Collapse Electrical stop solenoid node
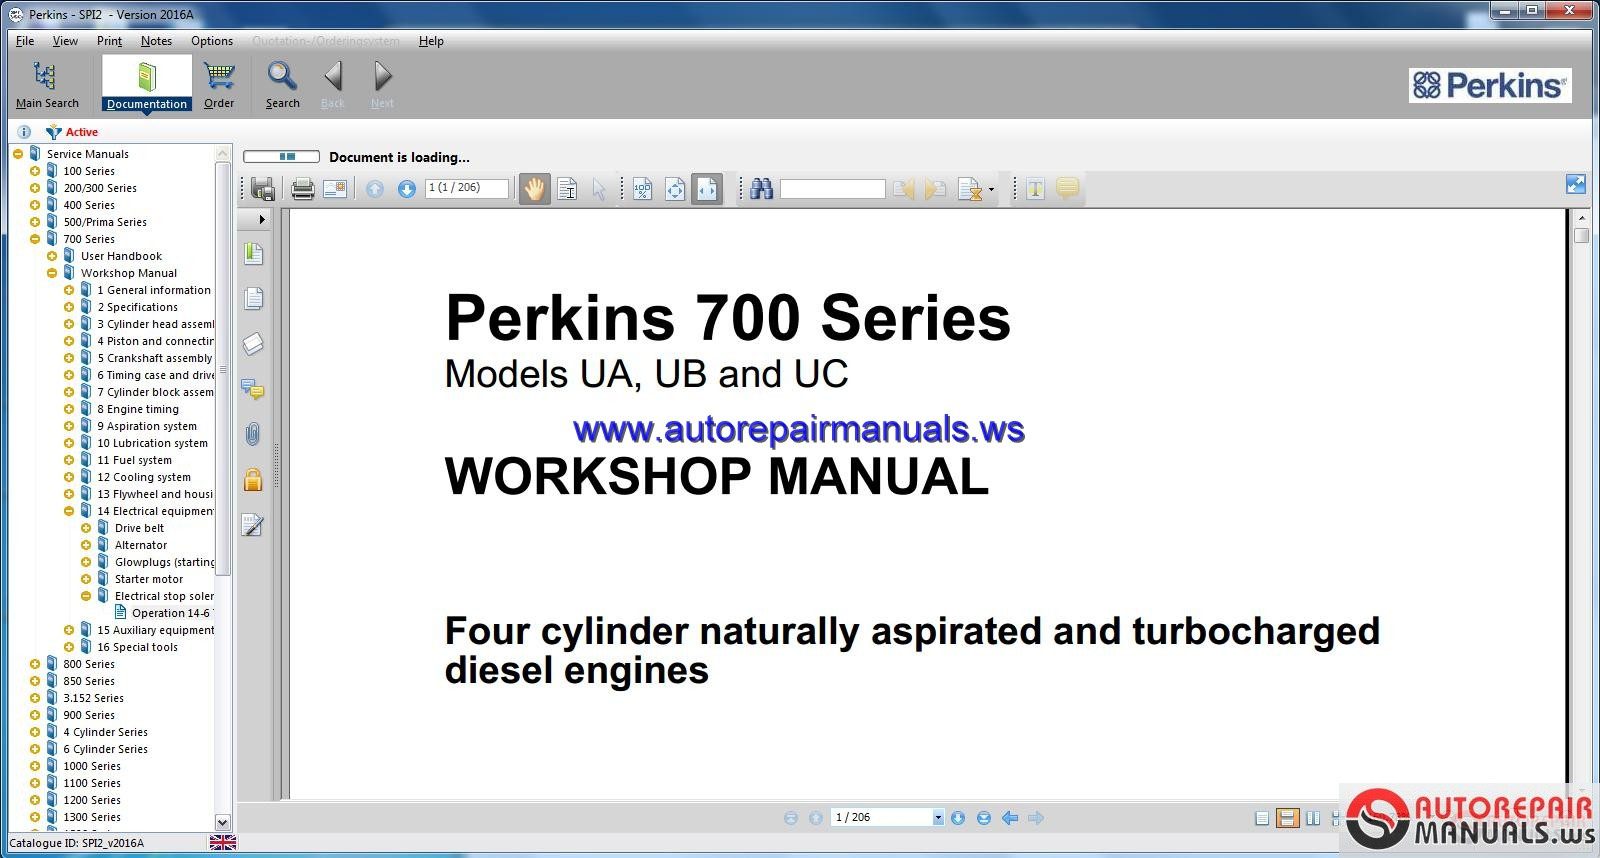The width and height of the screenshot is (1600, 858). tap(86, 596)
